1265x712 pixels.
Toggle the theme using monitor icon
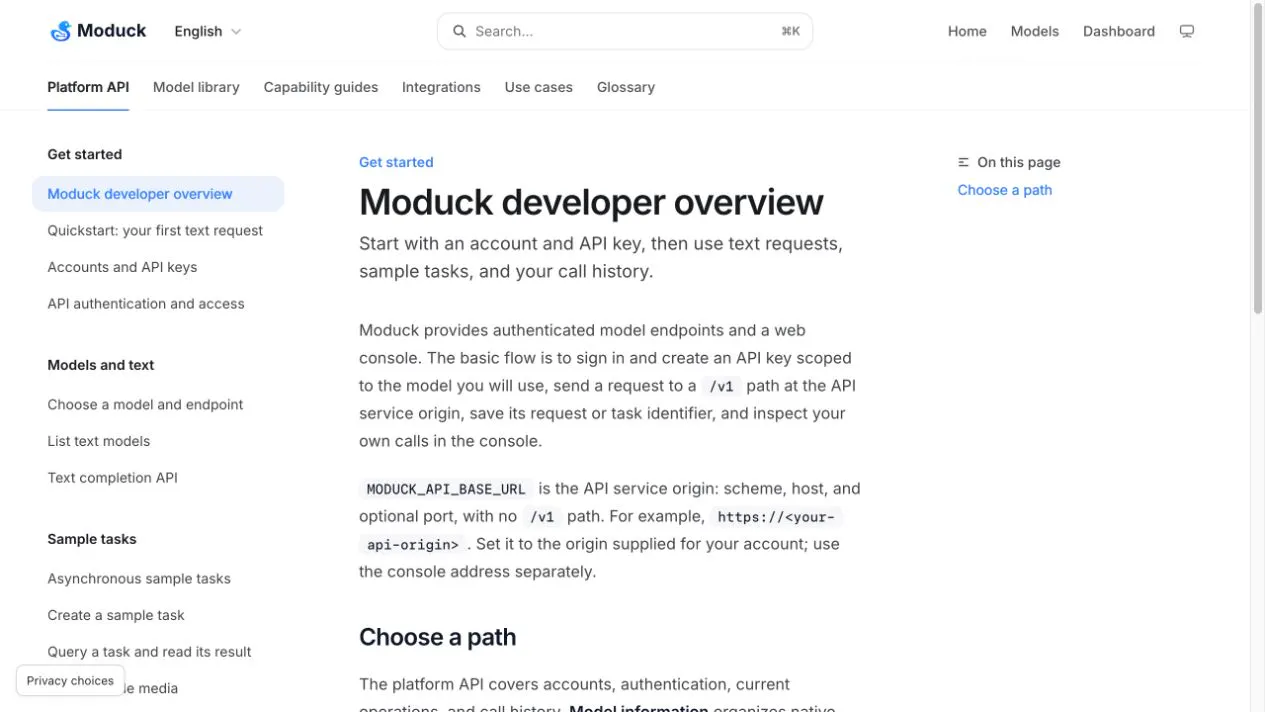point(1187,31)
